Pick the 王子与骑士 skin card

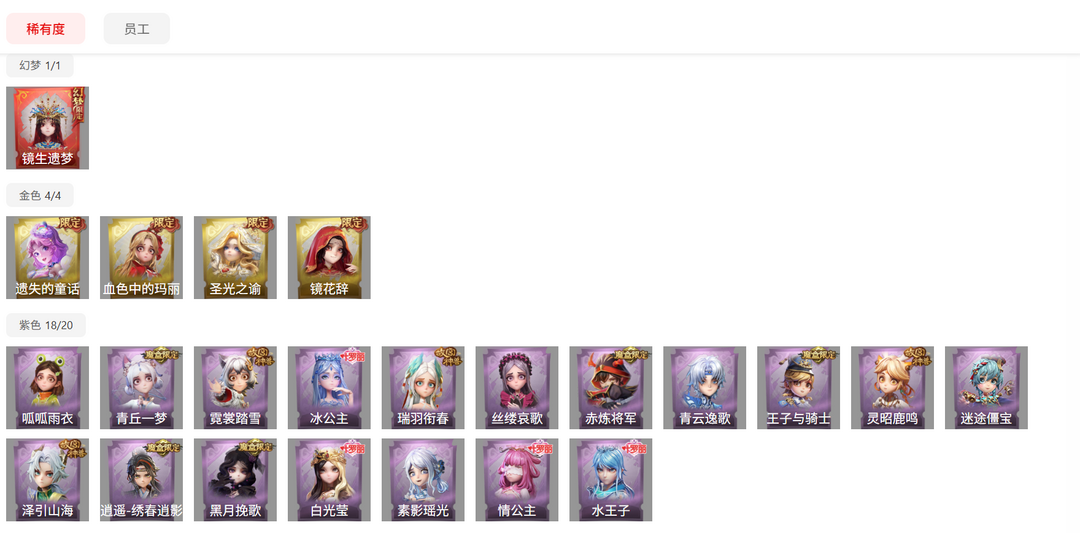(798, 388)
